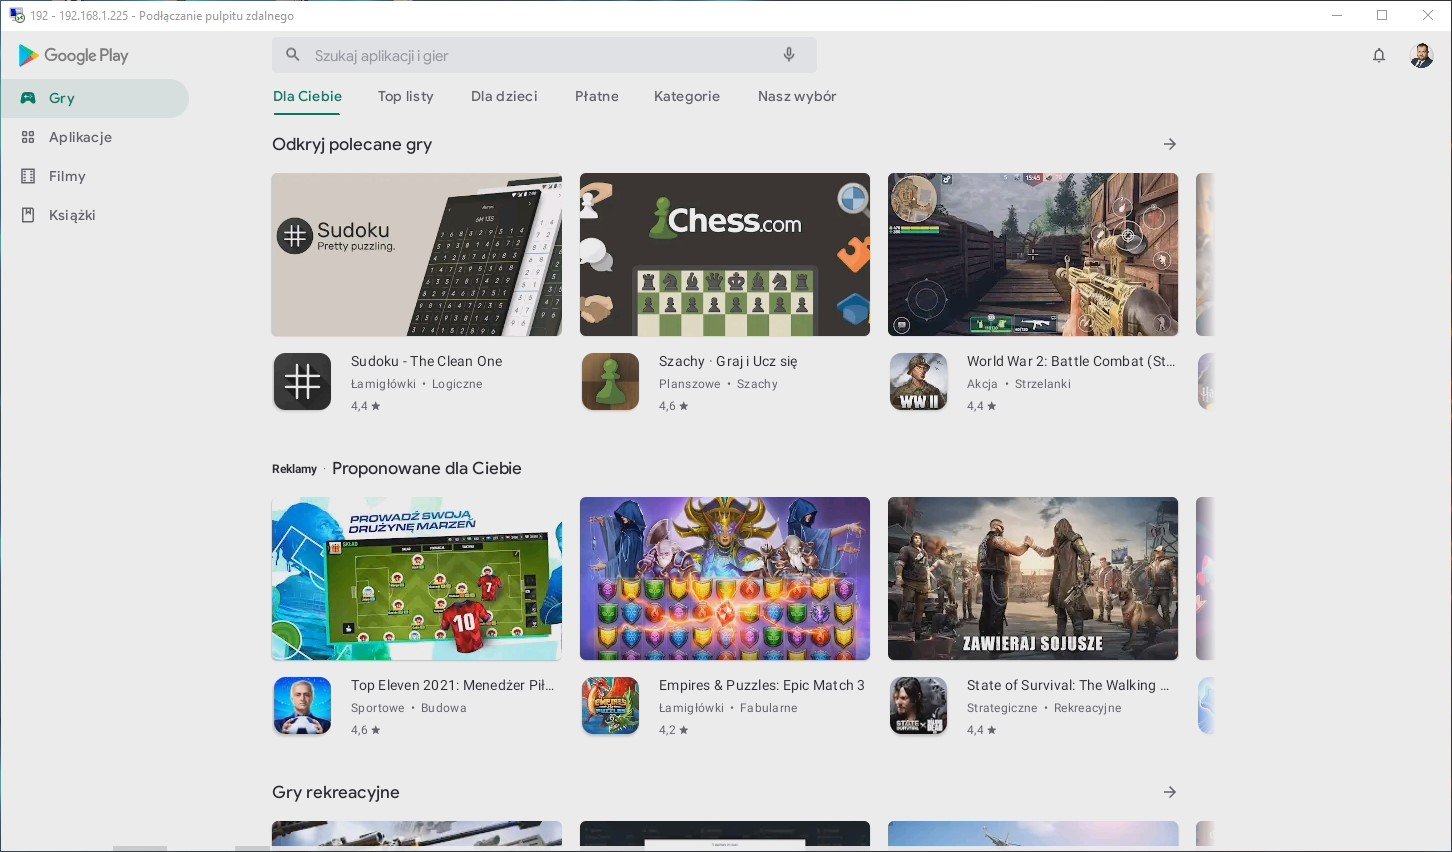
Task: Click Sportowe tag under Top Eleven
Action: point(378,708)
